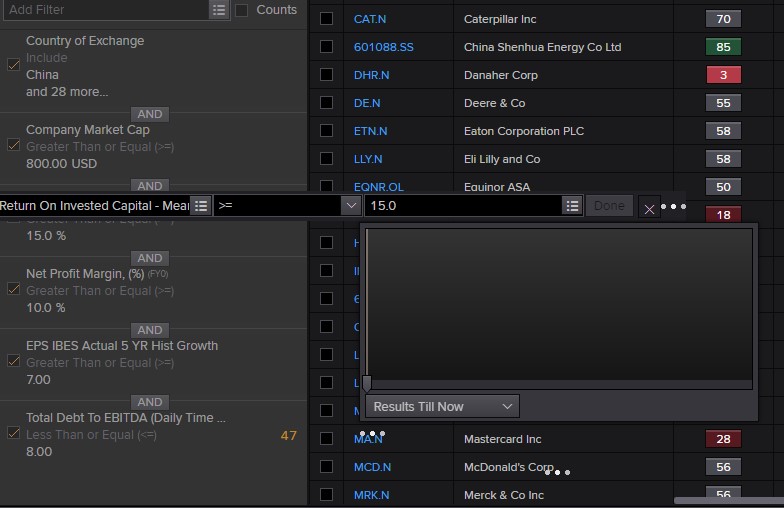The image size is (784, 508).
Task: Click the '800.00 USD' market cap value
Action: click(62, 164)
